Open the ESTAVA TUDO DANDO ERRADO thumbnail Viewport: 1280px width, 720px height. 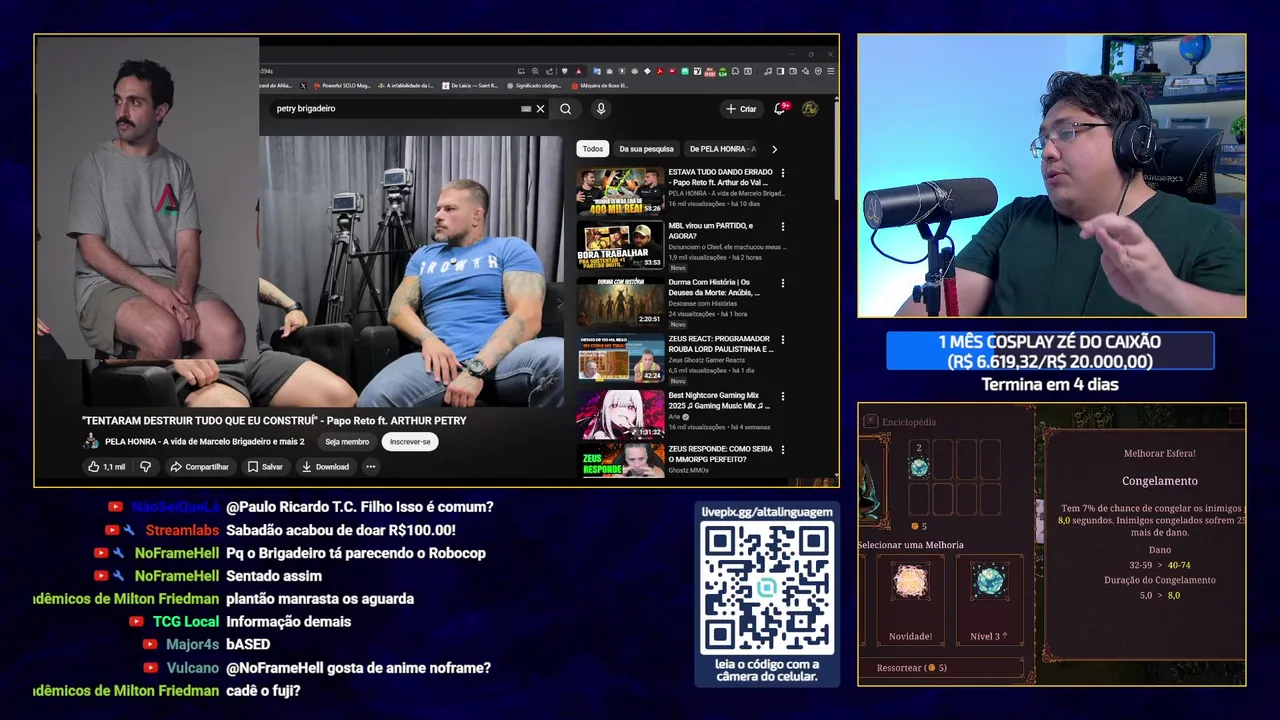[620, 190]
